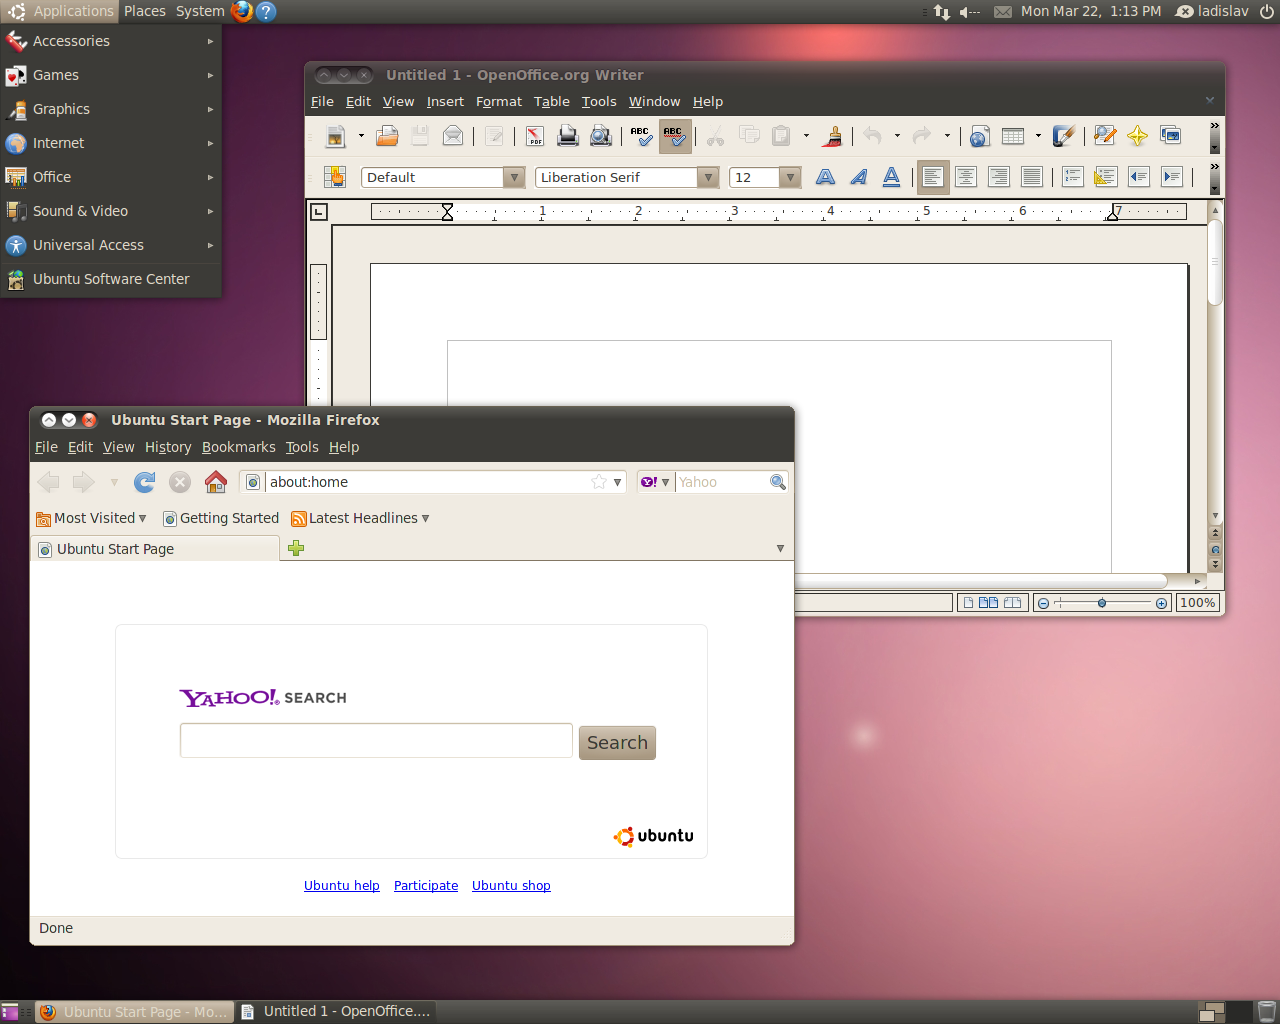Follow the Ubuntu shop link

tap(511, 886)
